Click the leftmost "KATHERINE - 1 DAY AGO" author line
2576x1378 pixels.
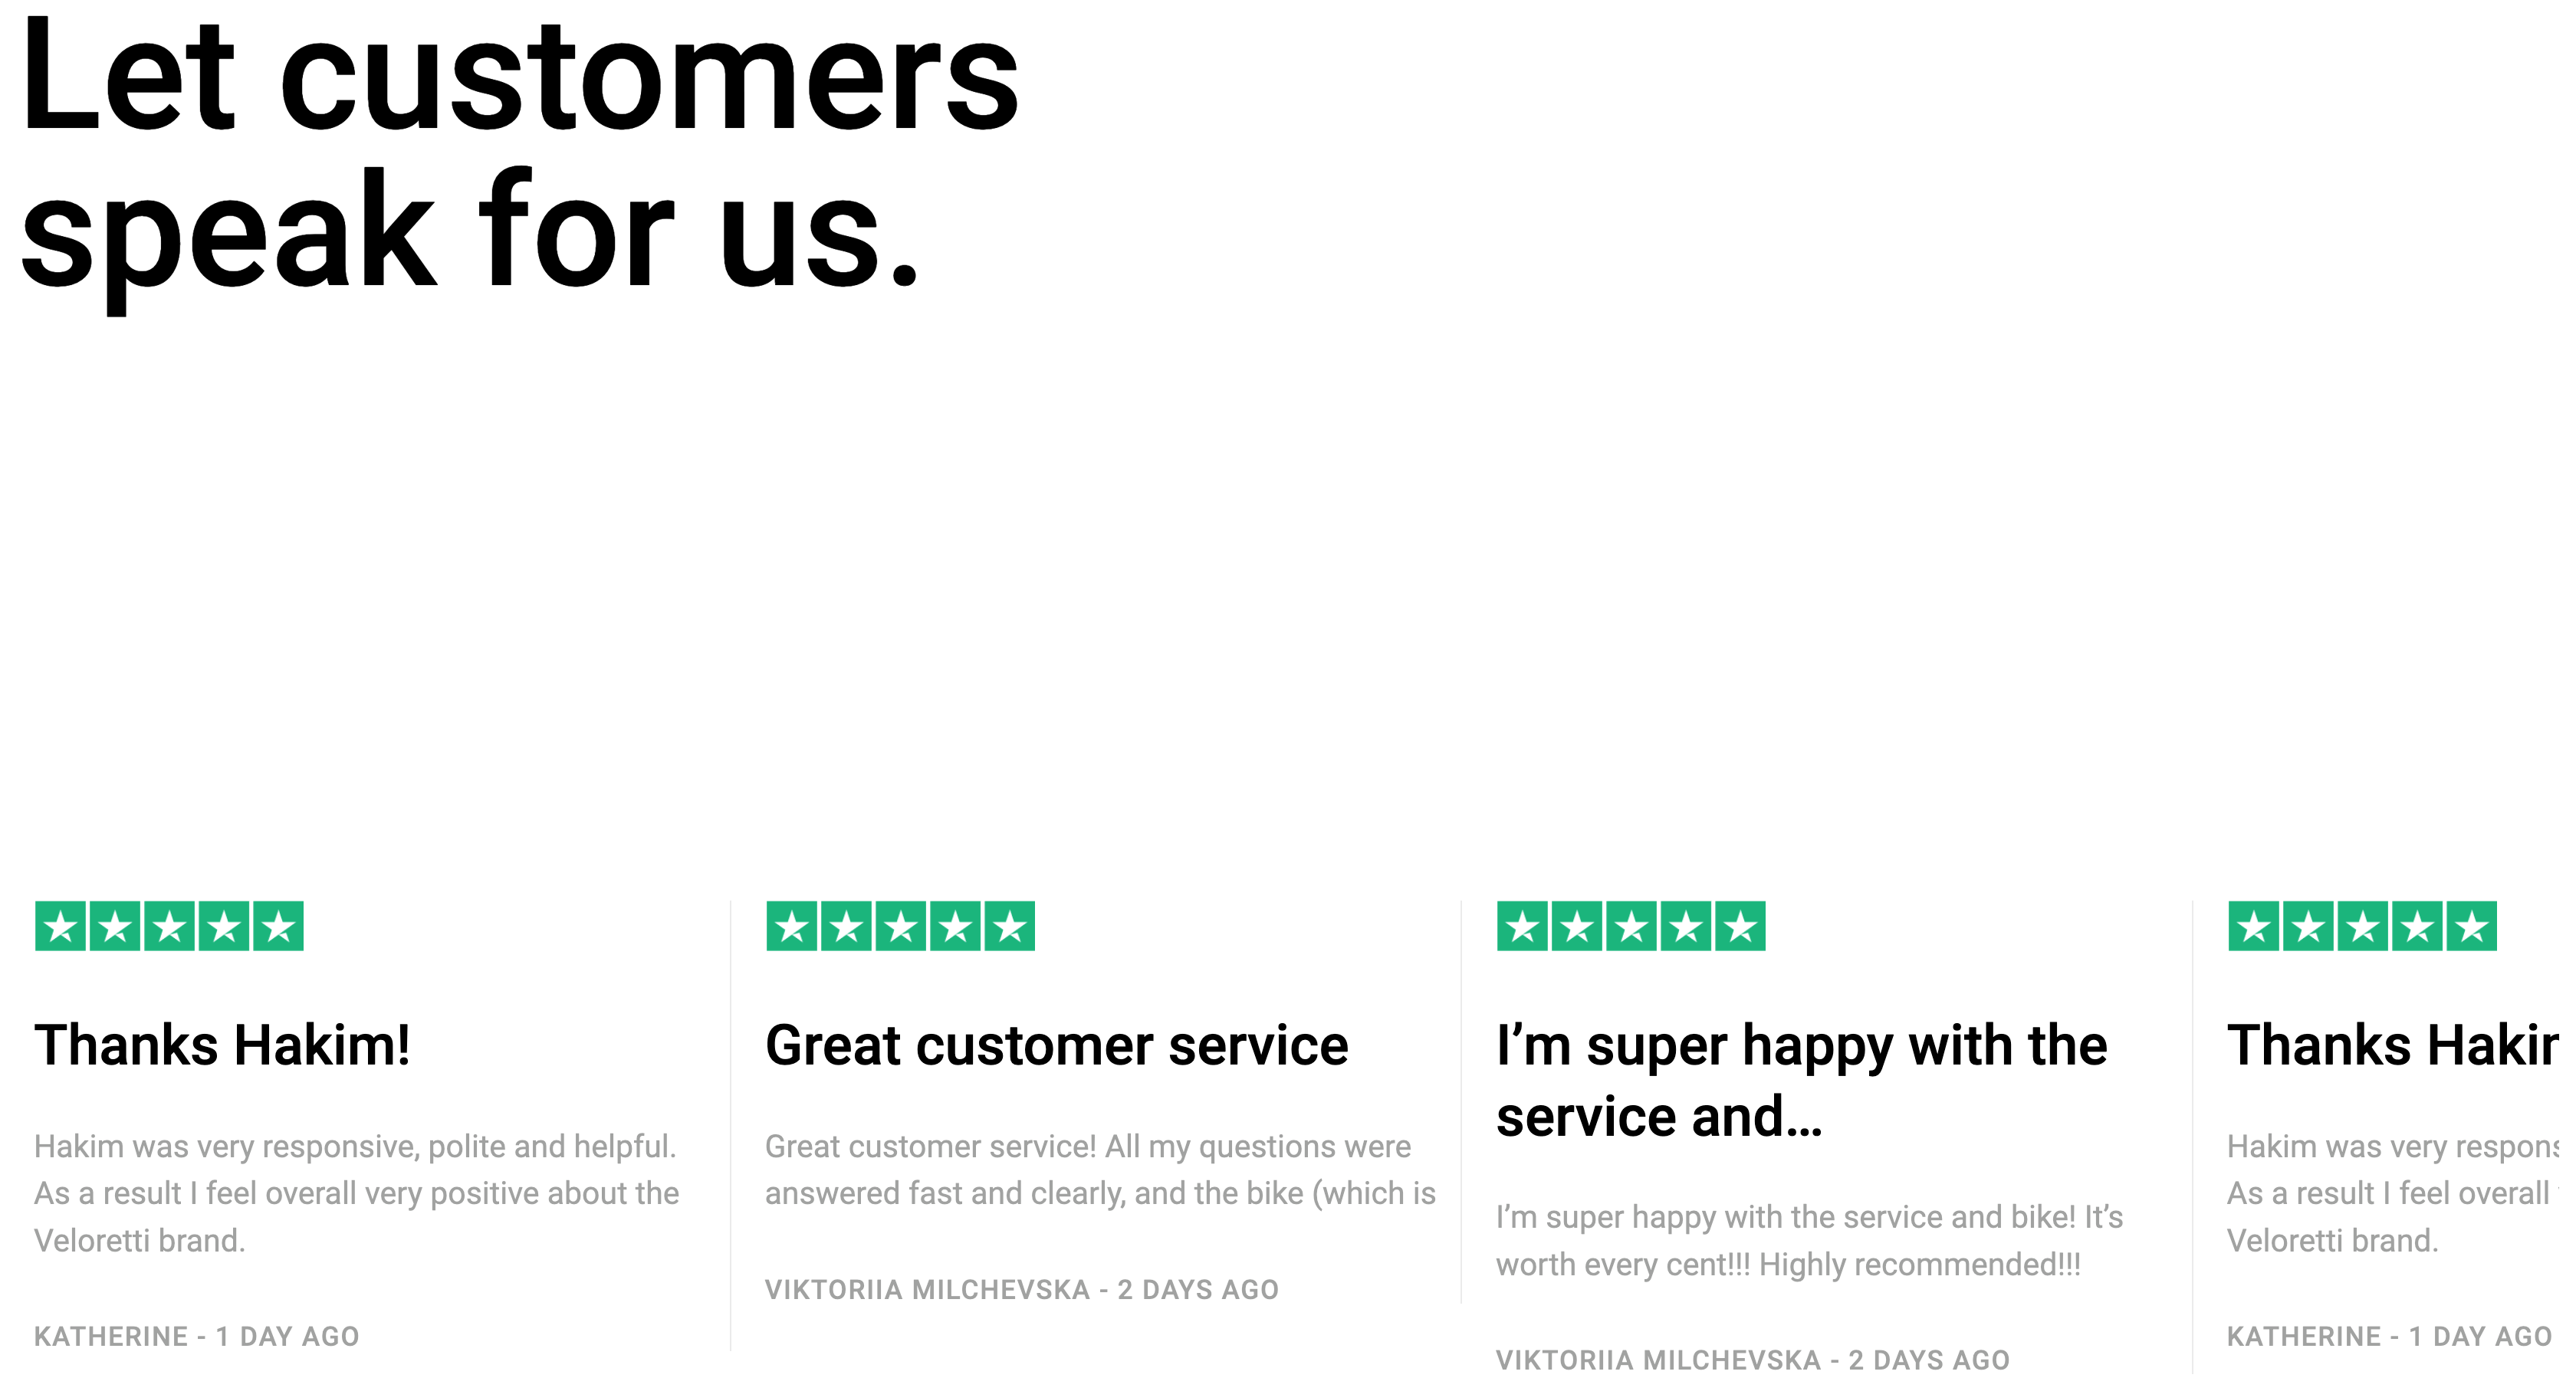click(x=196, y=1337)
